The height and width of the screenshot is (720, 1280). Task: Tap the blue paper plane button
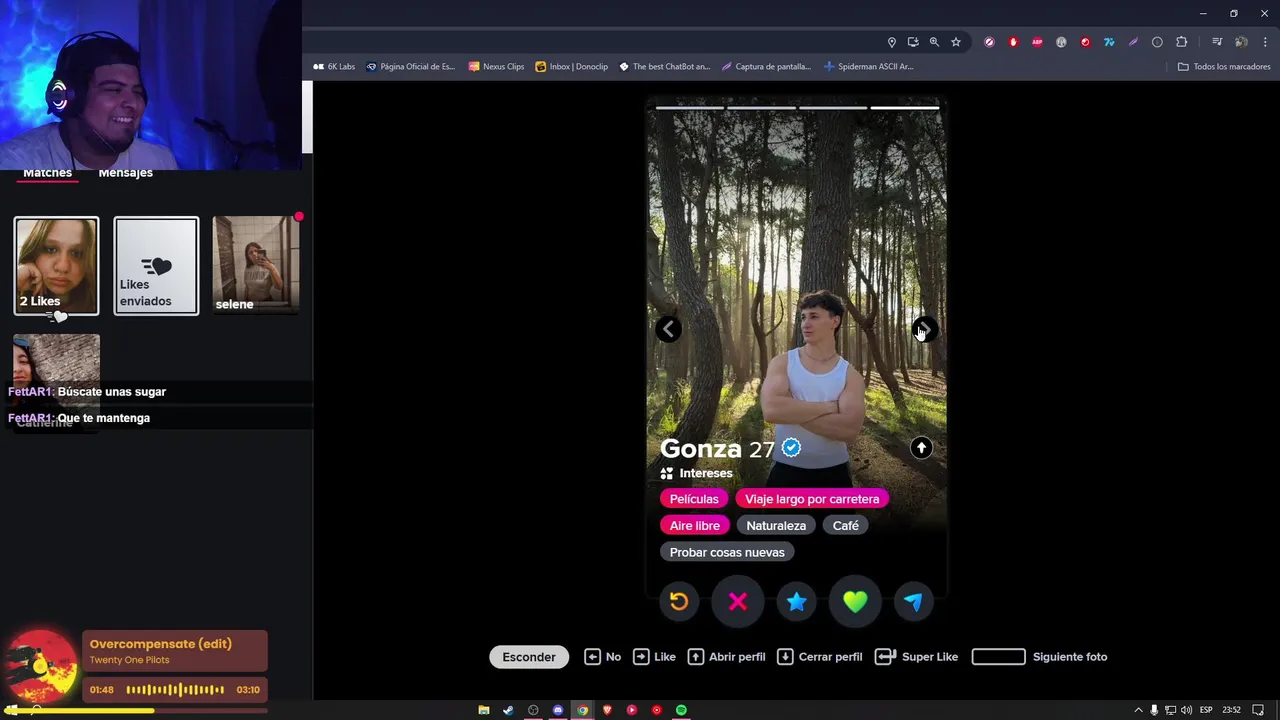point(913,601)
